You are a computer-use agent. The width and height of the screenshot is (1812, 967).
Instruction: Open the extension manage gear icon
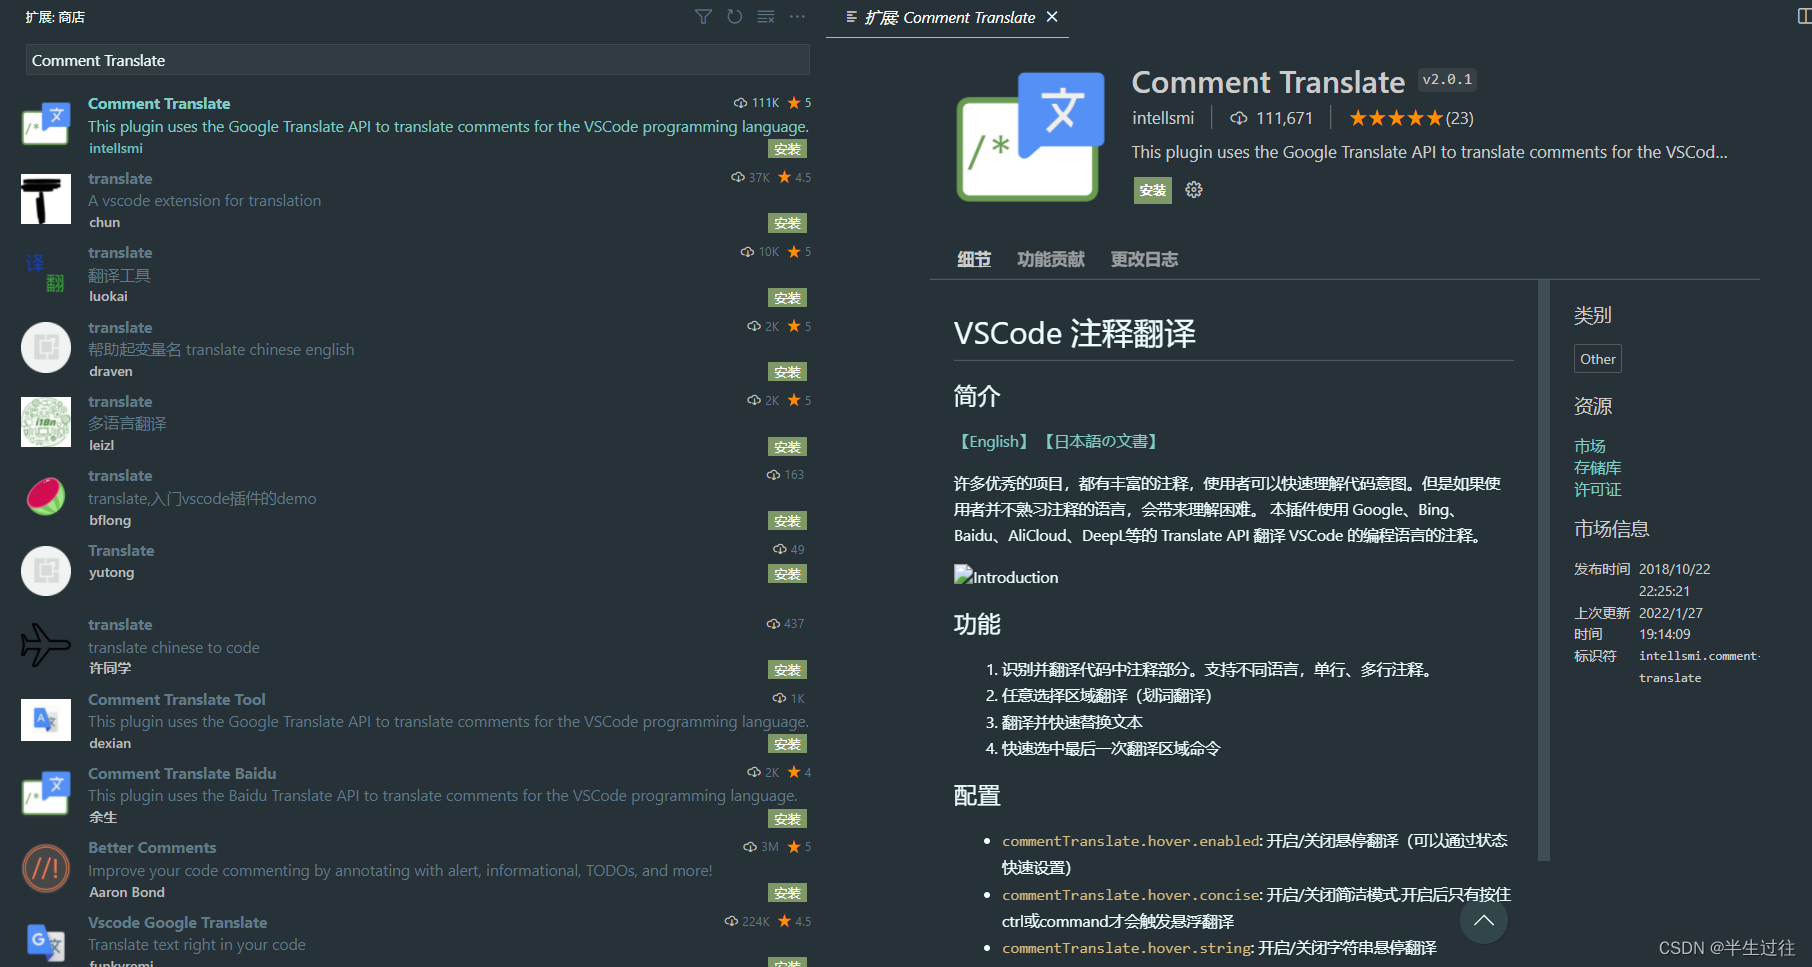click(1194, 190)
